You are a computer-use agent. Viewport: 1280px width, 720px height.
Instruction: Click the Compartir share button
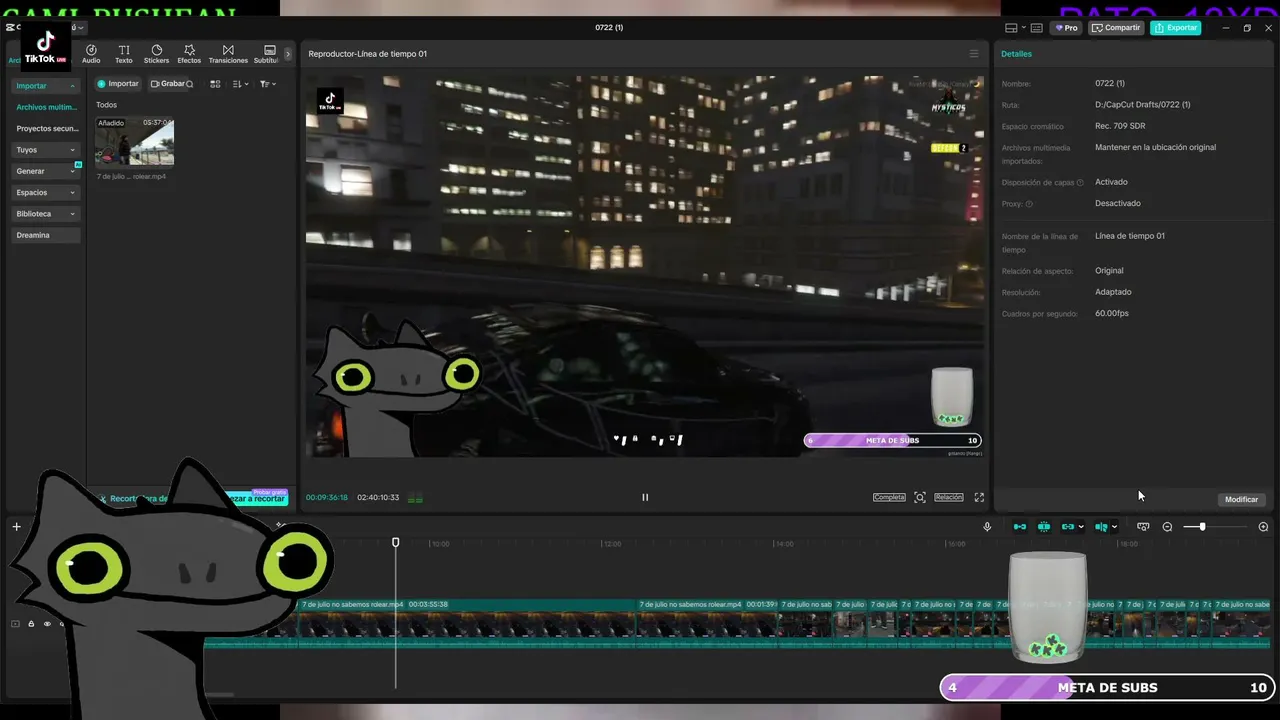point(1116,28)
